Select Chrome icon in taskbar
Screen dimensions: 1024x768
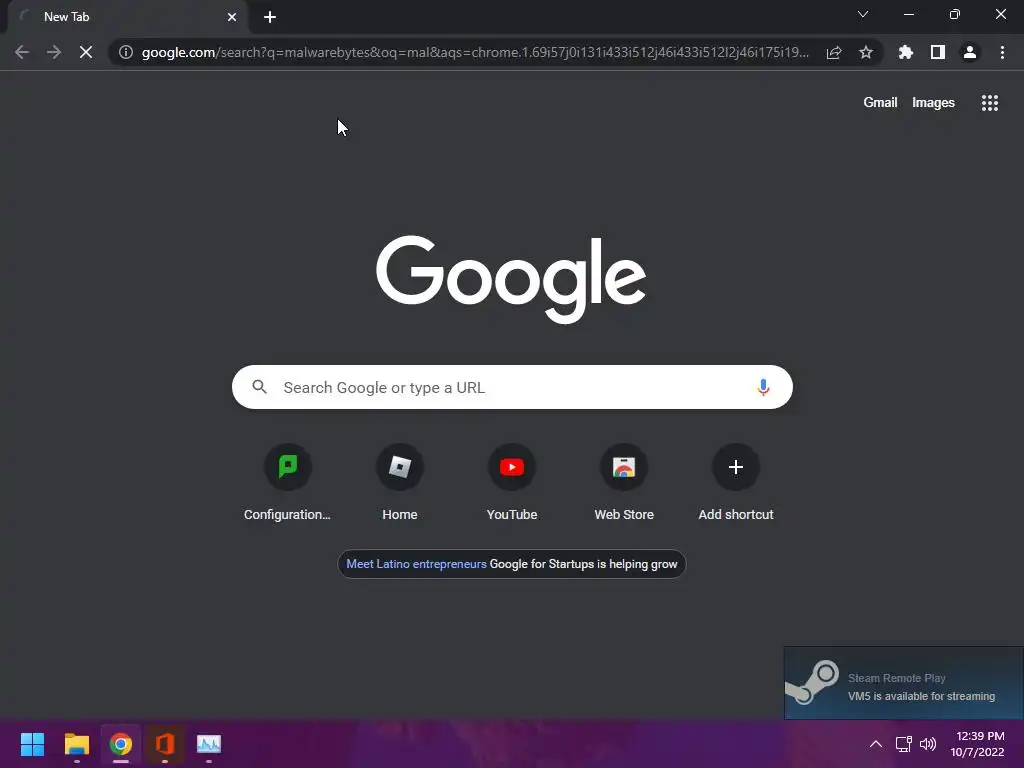tap(121, 744)
